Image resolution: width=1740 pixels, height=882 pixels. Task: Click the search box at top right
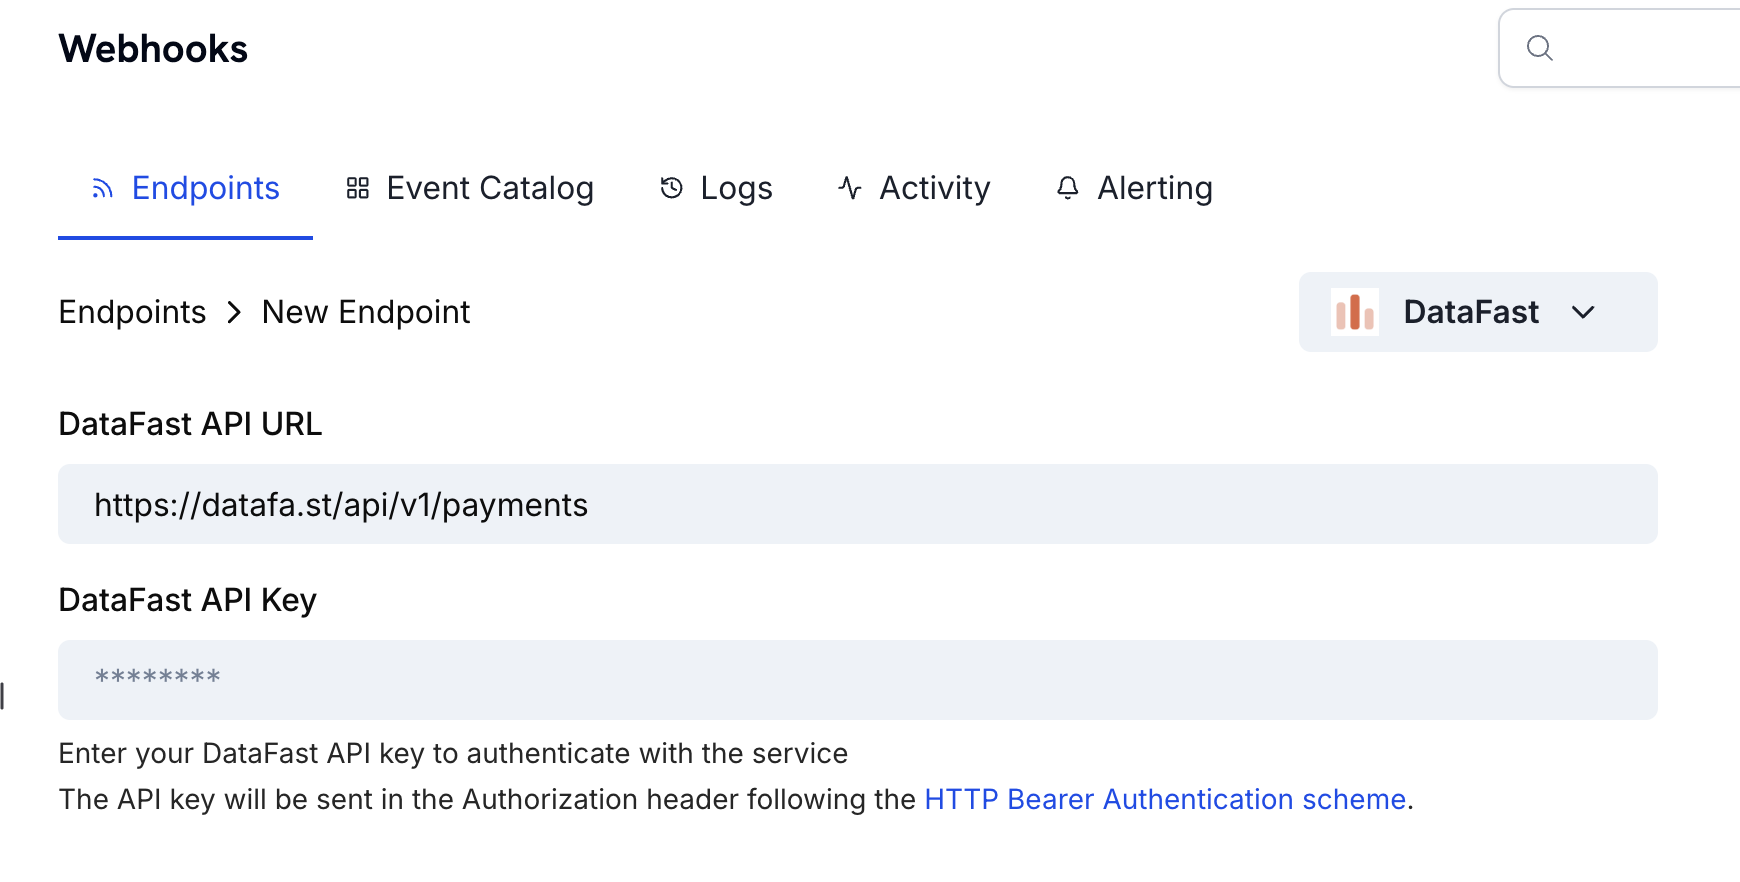pos(1619,48)
